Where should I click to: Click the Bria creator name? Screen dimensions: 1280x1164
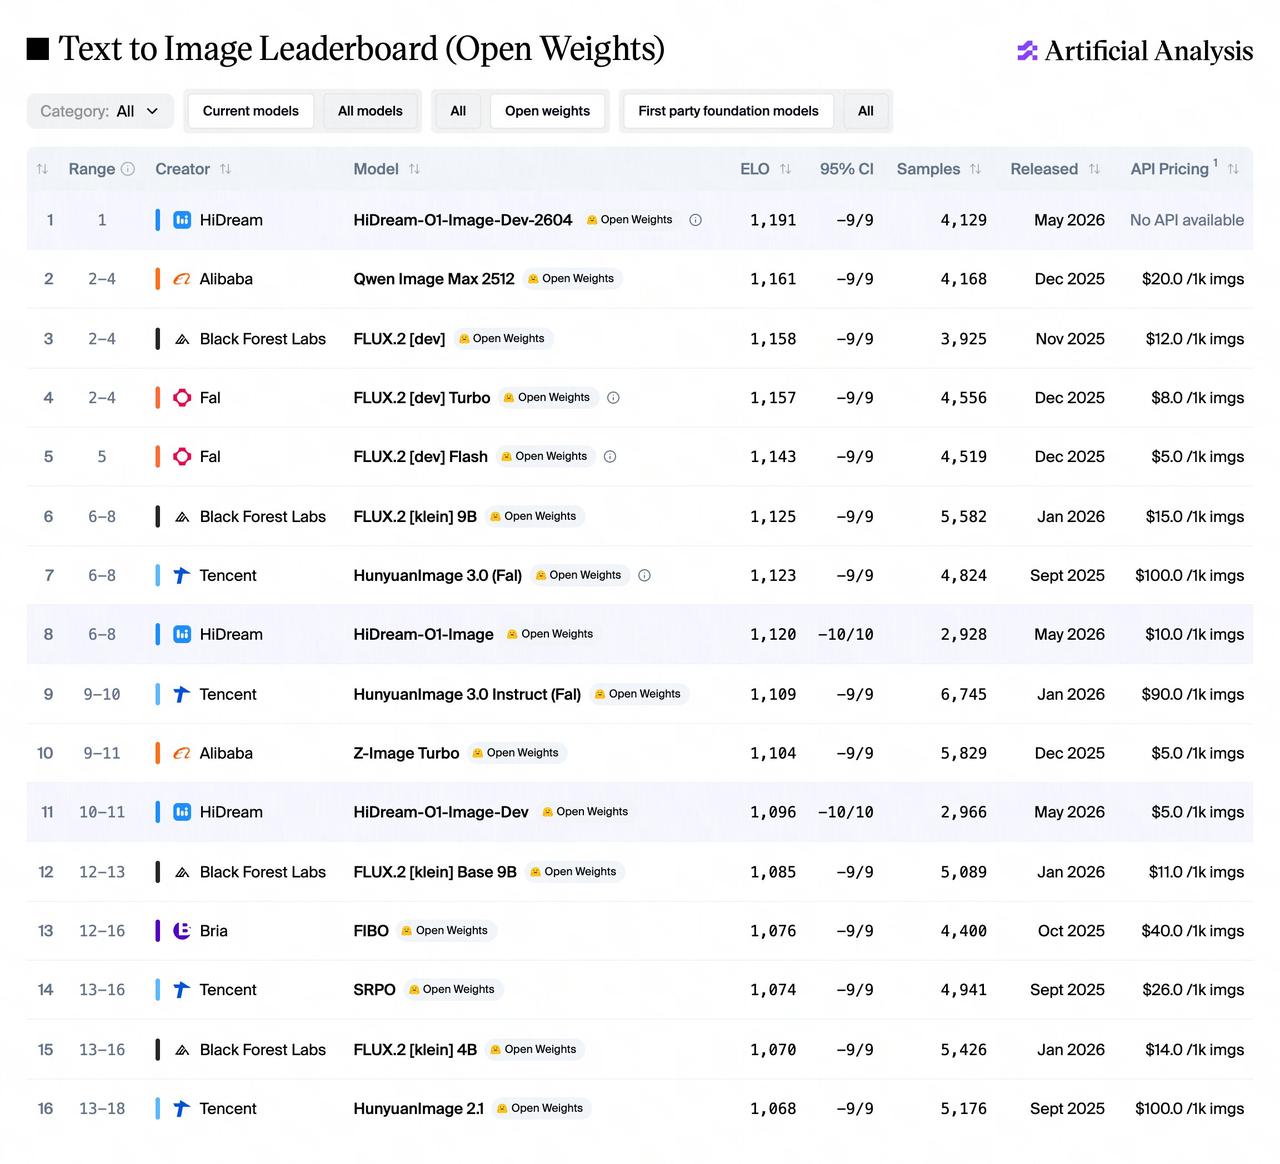(x=214, y=931)
